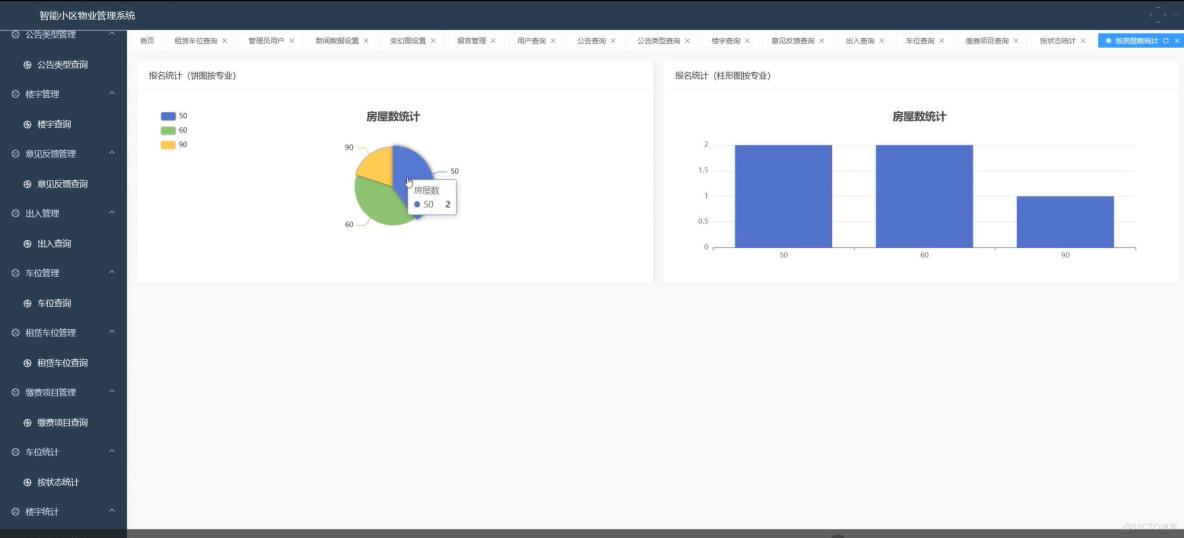This screenshot has width=1184, height=538.
Task: Click the icon beside 意见反馈查询 in sidebar
Action: (x=28, y=184)
